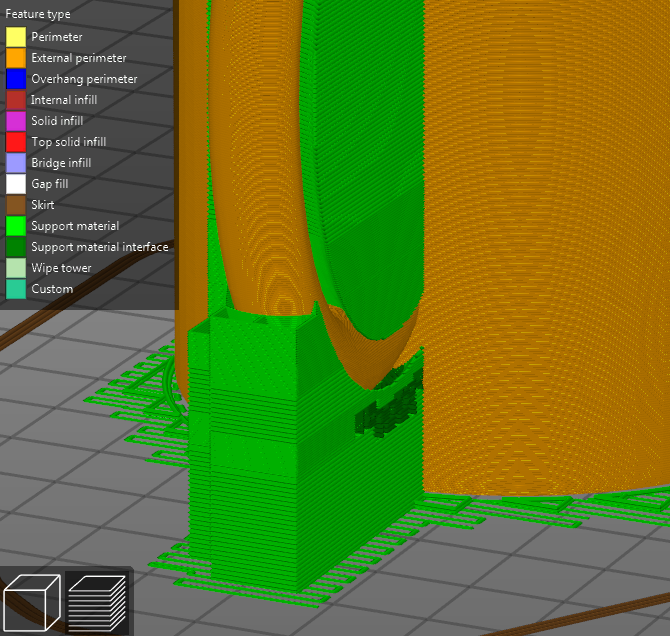670x636 pixels.
Task: Click the white Gap fill swatch
Action: 16,184
